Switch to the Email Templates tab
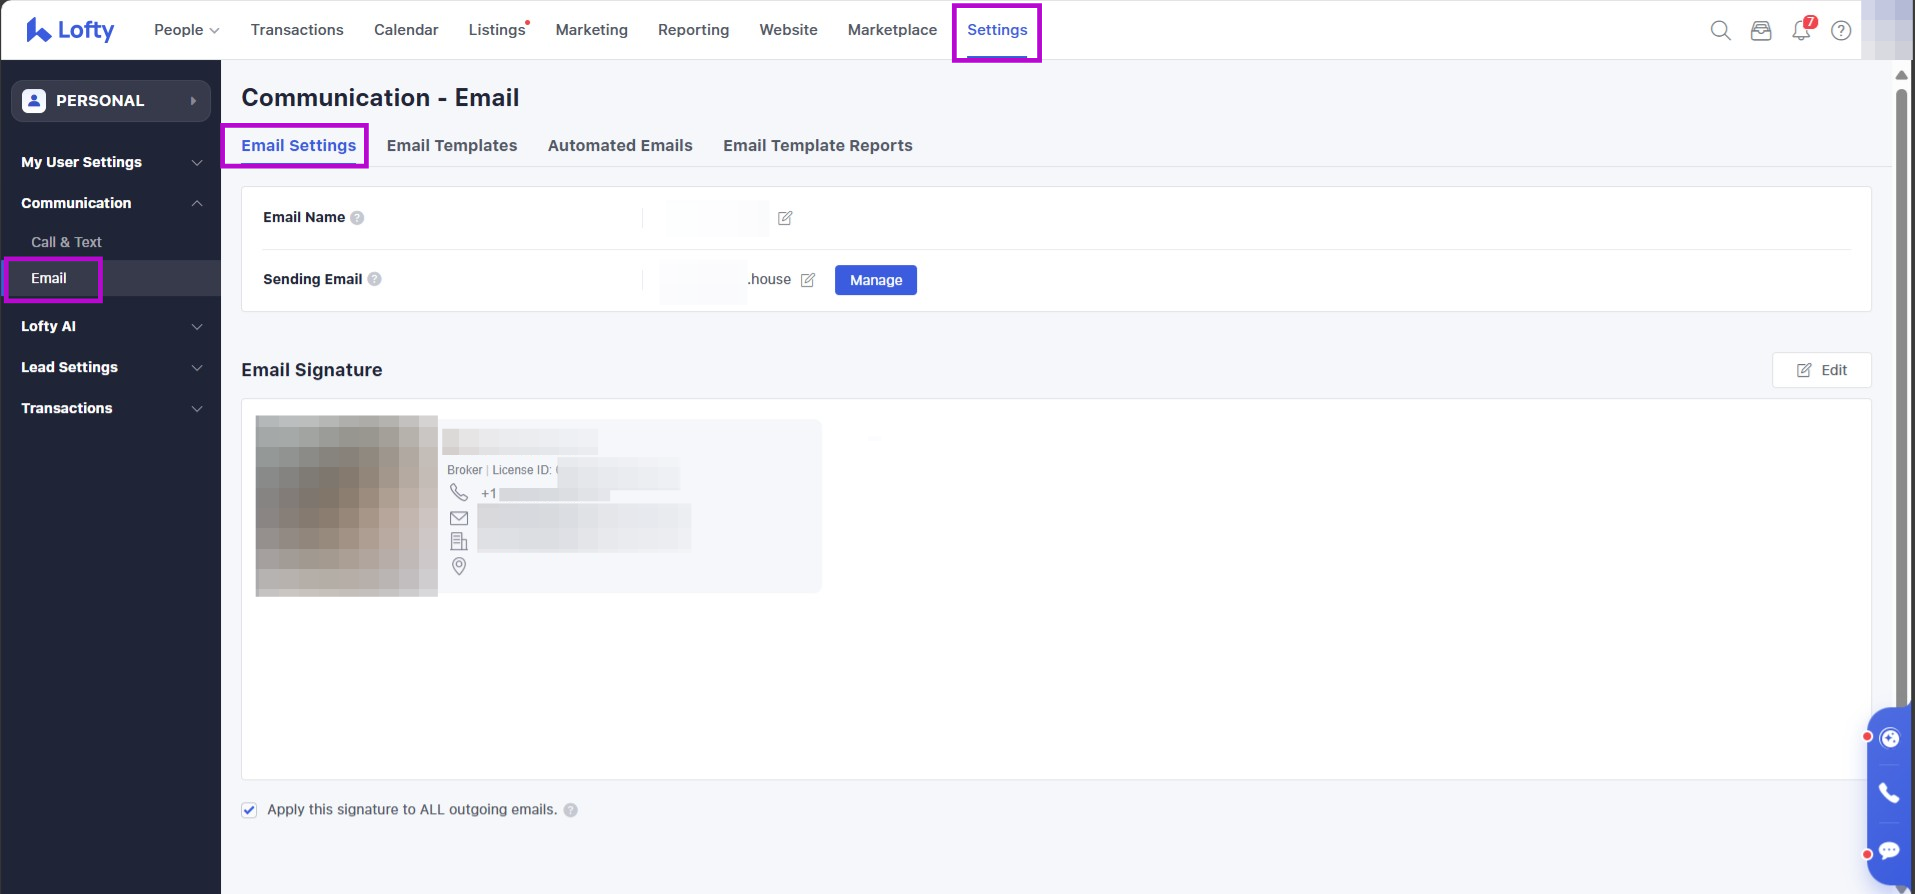The height and width of the screenshot is (894, 1915). pos(452,145)
